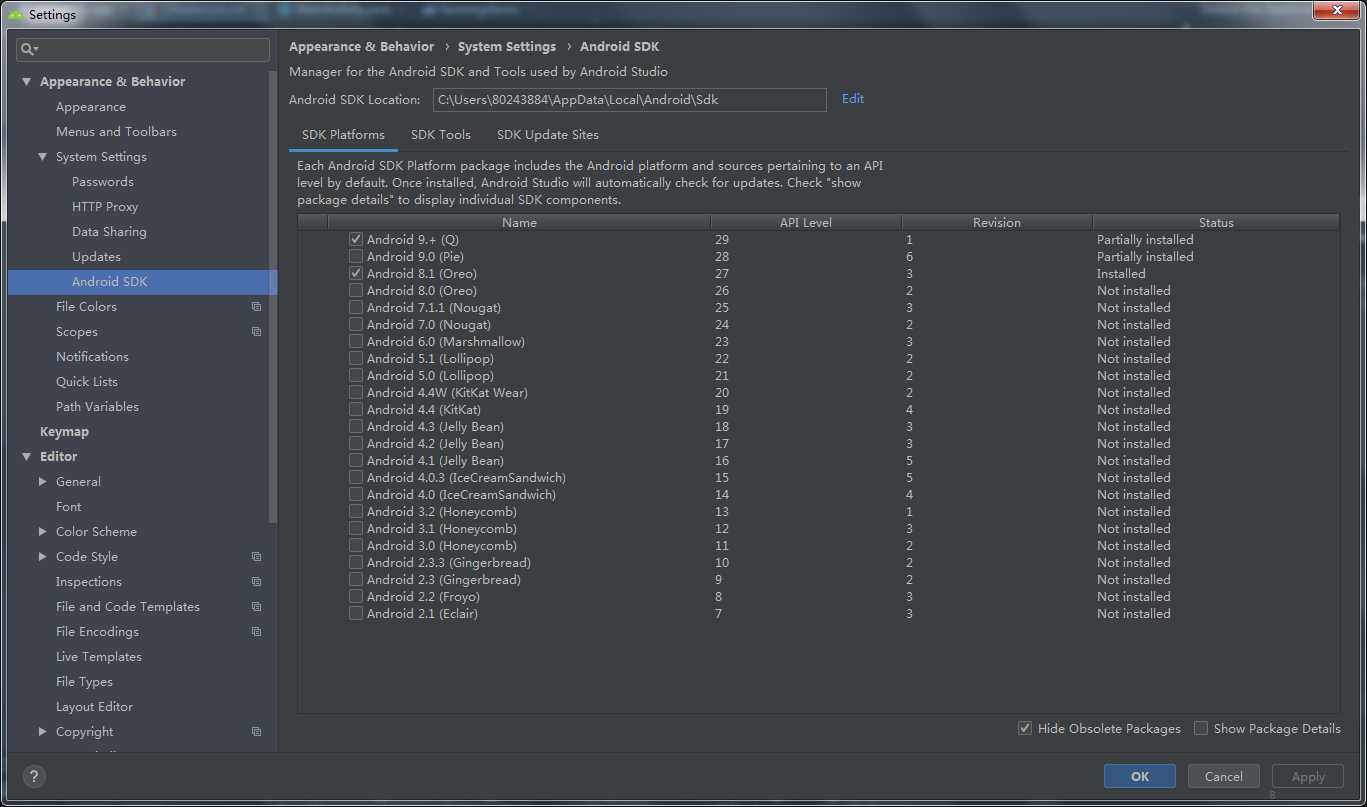Click the Android 2.2 (Froyo) row name
This screenshot has height=807, width=1367.
(x=423, y=597)
